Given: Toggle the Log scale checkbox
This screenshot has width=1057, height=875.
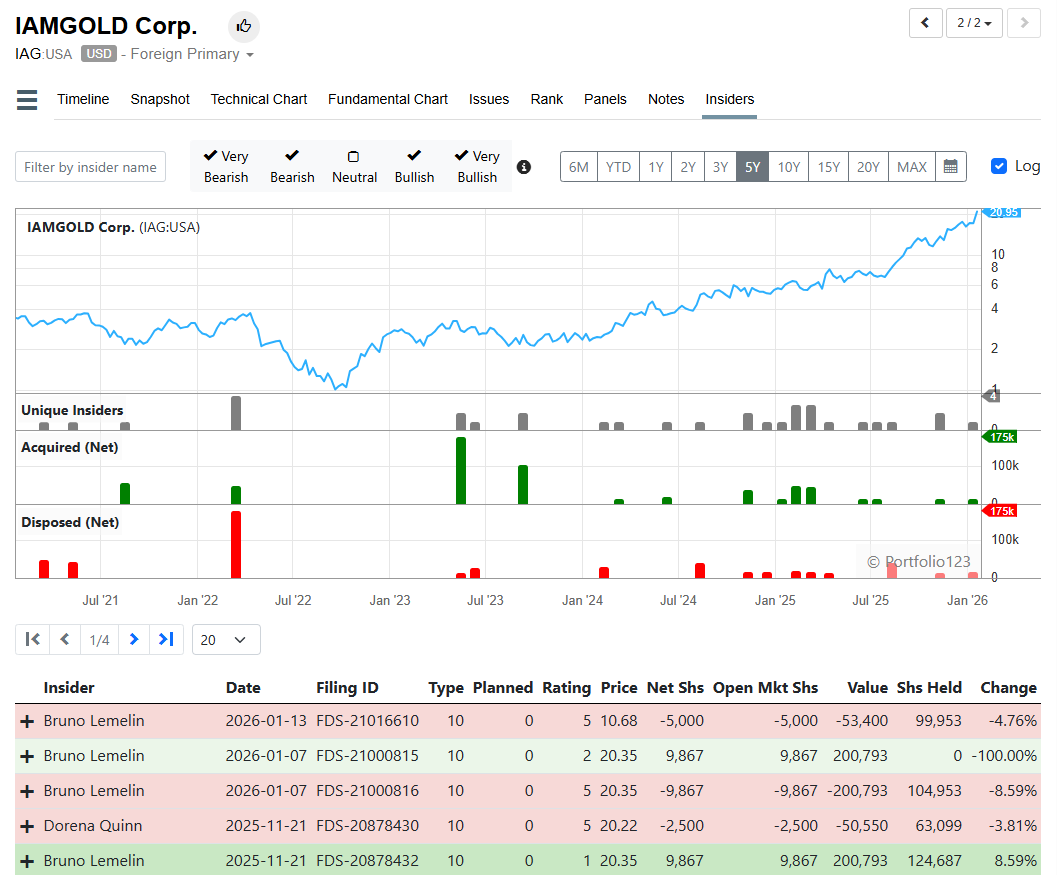Looking at the screenshot, I should coord(999,166).
